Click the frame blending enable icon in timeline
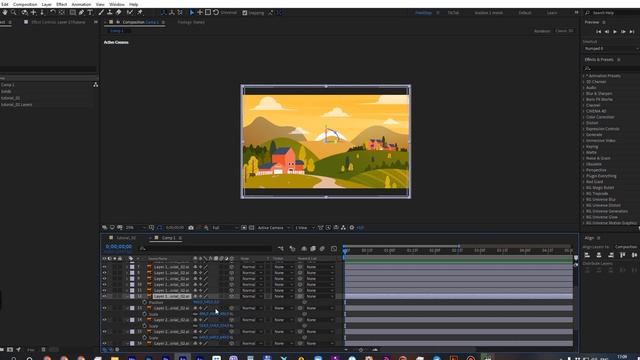 [x=313, y=249]
